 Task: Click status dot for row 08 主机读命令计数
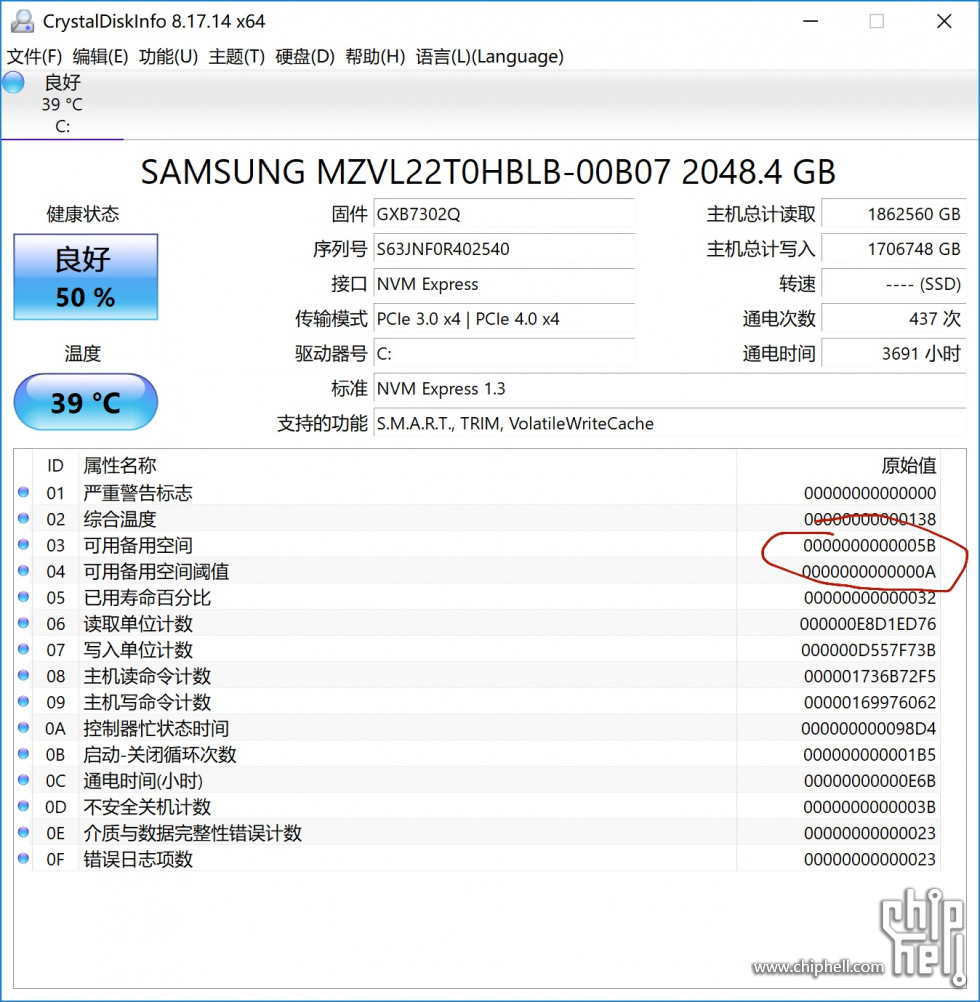(x=24, y=675)
